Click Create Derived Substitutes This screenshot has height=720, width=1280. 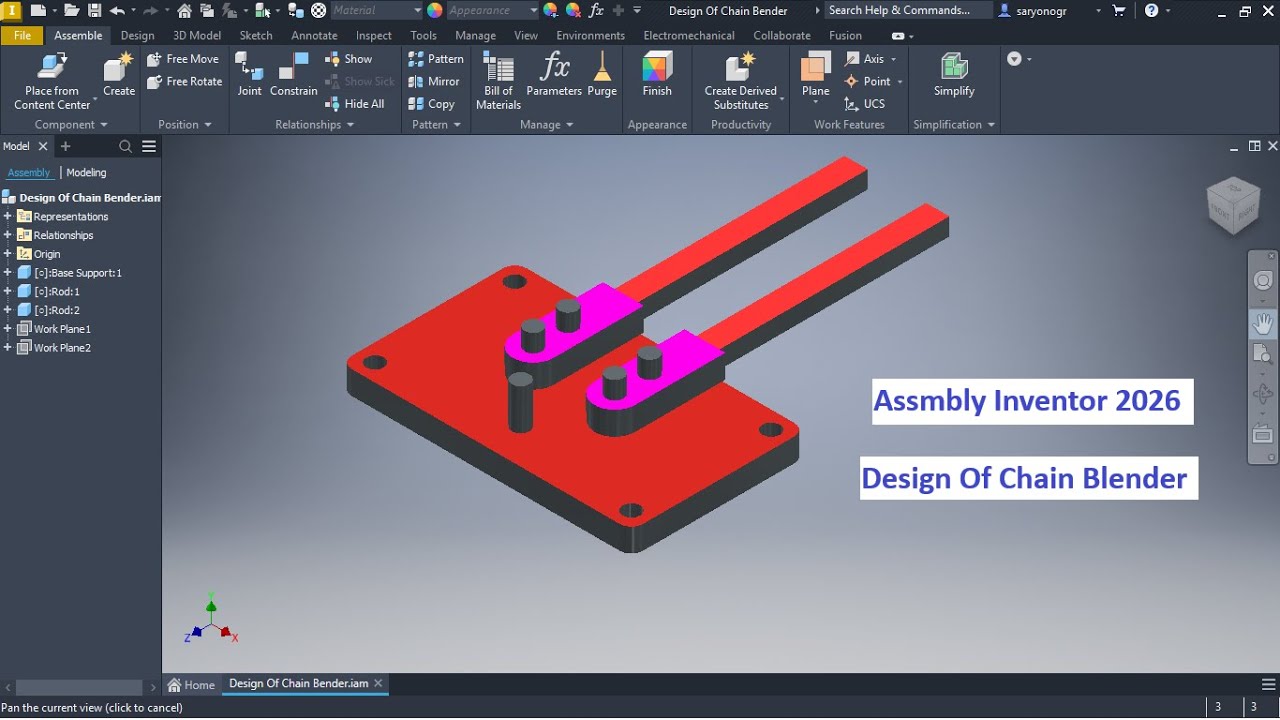(x=741, y=80)
